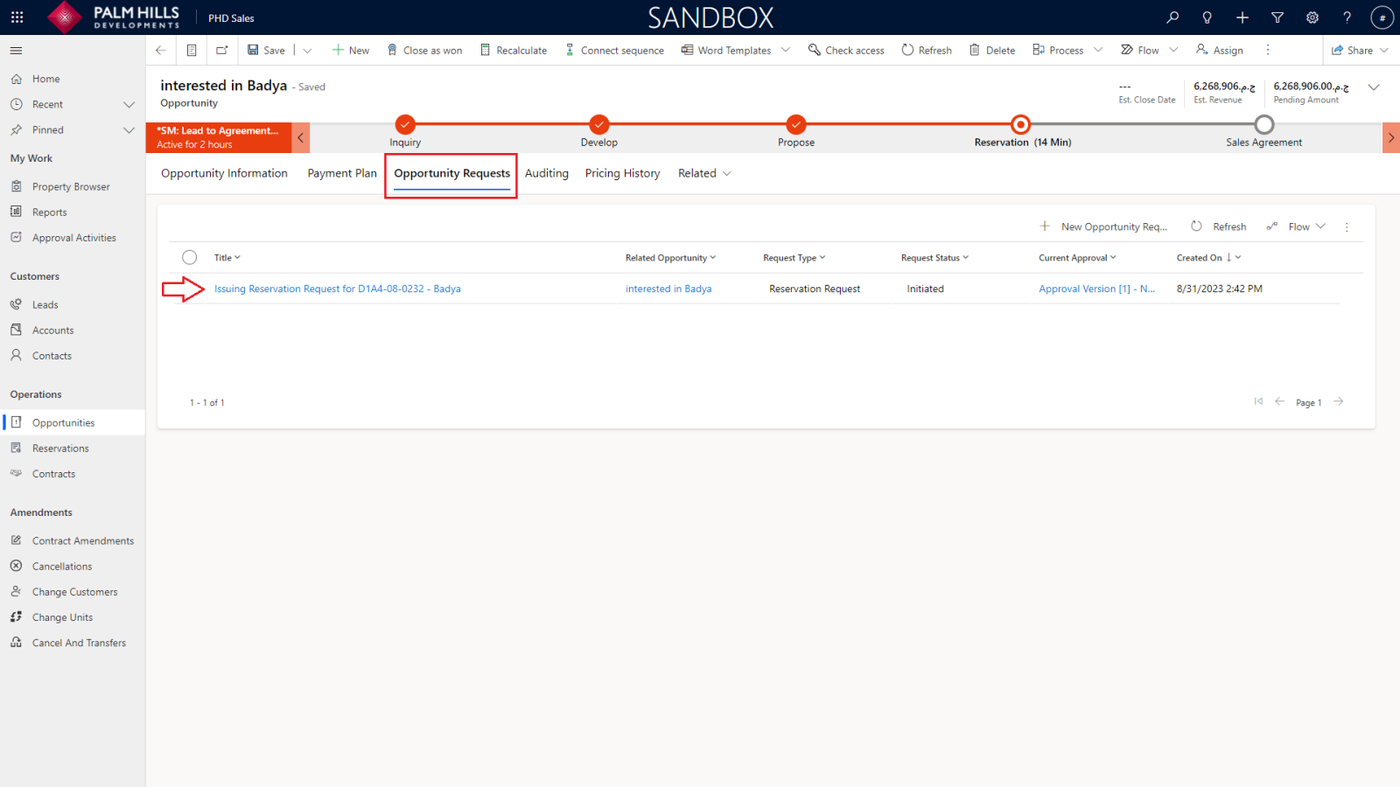Expand Pinned in sidebar
Screen dimensions: 1400x787
pos(129,130)
